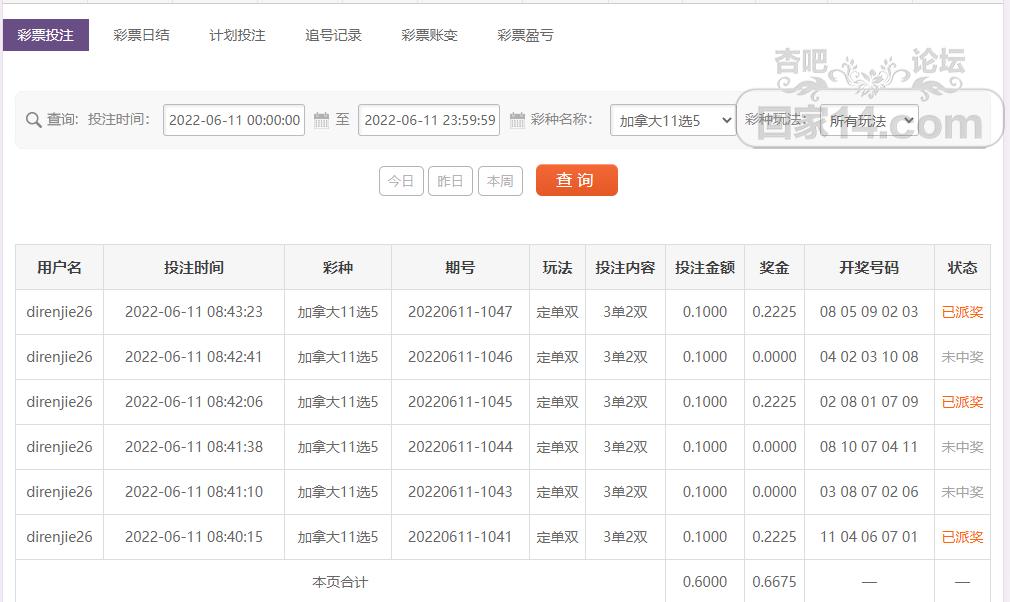Switch to the 彩票账变 tab
Viewport: 1010px width, 602px height.
coord(428,34)
